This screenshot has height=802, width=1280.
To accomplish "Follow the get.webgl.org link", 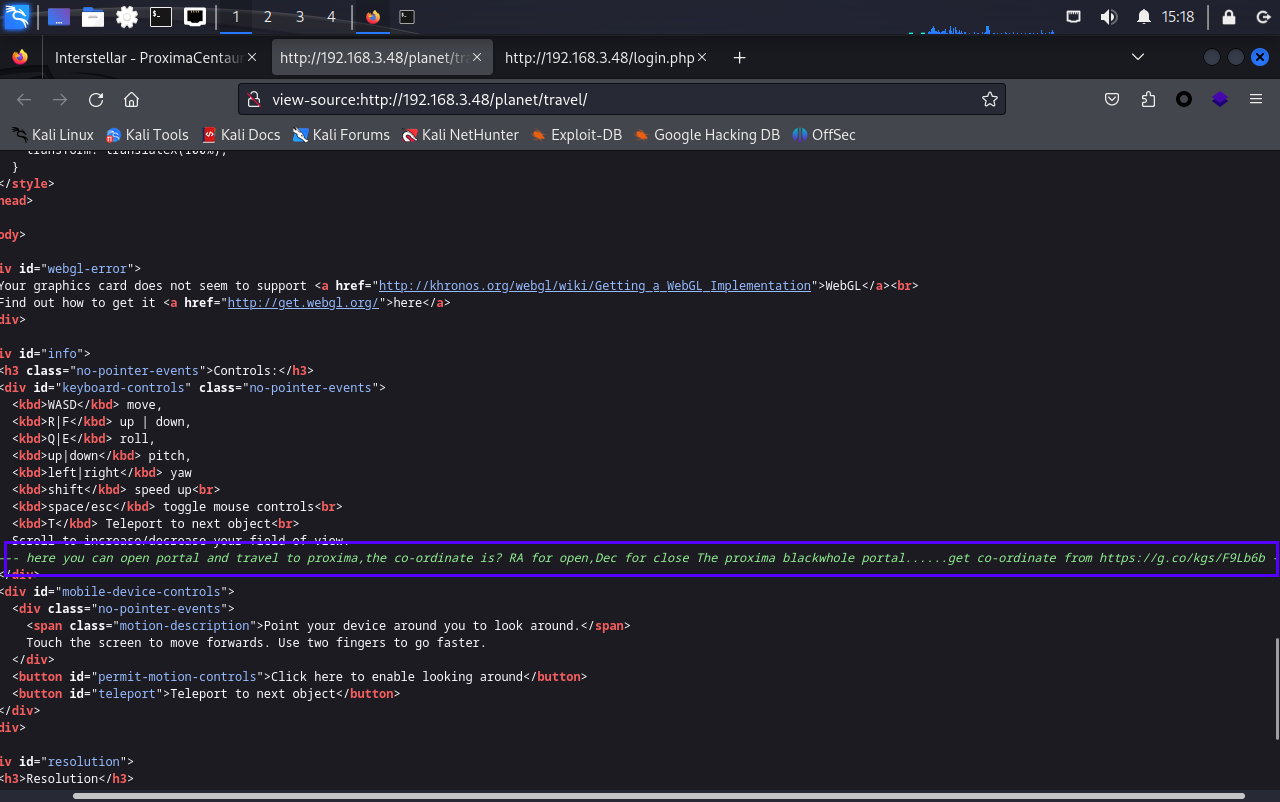I will 303,303.
